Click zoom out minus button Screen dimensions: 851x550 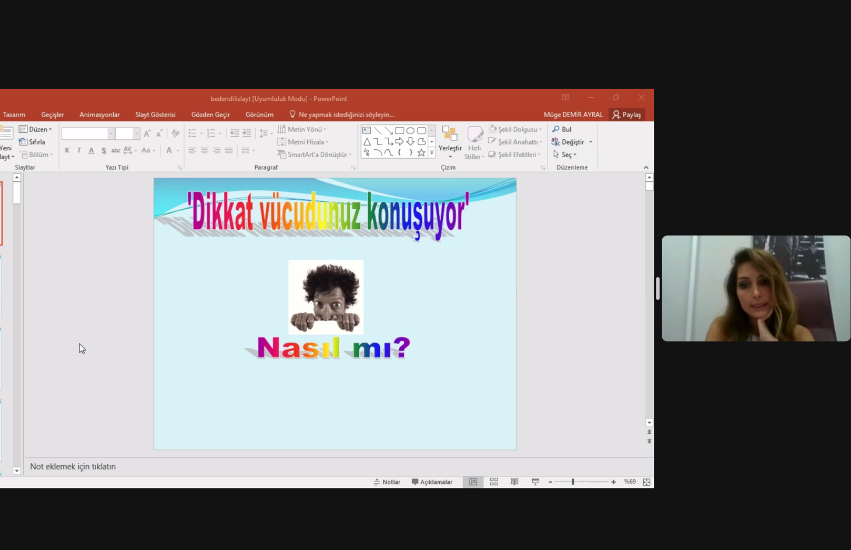coord(550,482)
